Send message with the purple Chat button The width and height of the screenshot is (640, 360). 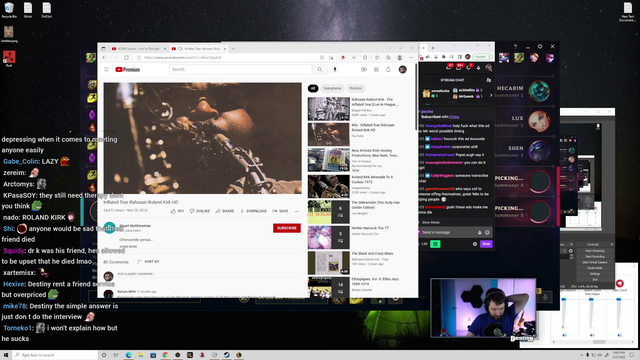(486, 244)
